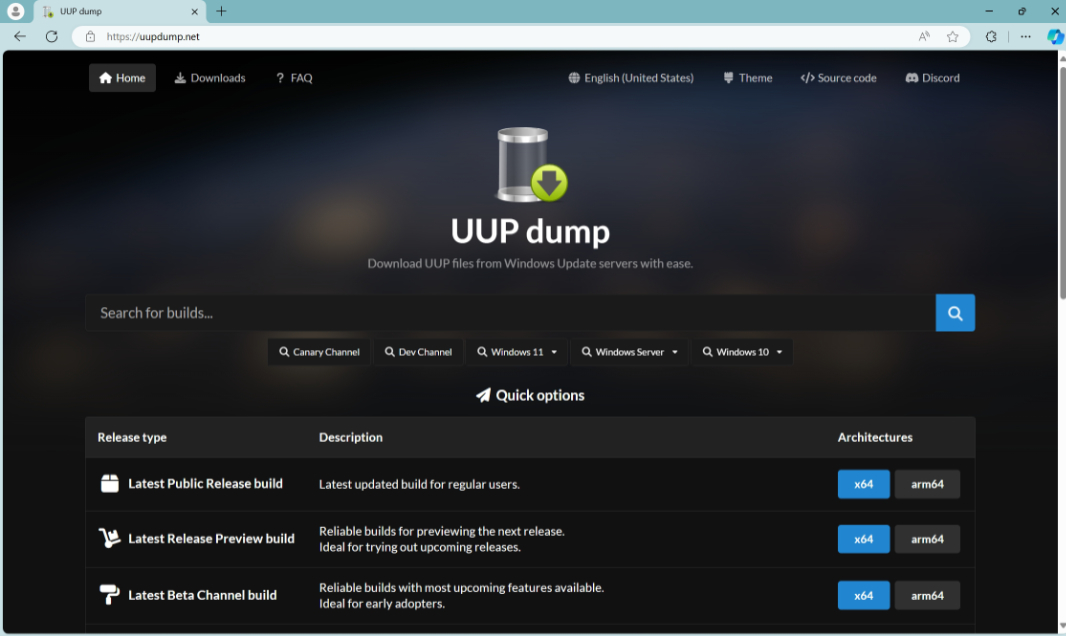Screen dimensions: 1066x636
Task: Open the browser extensions icon
Action: [991, 36]
